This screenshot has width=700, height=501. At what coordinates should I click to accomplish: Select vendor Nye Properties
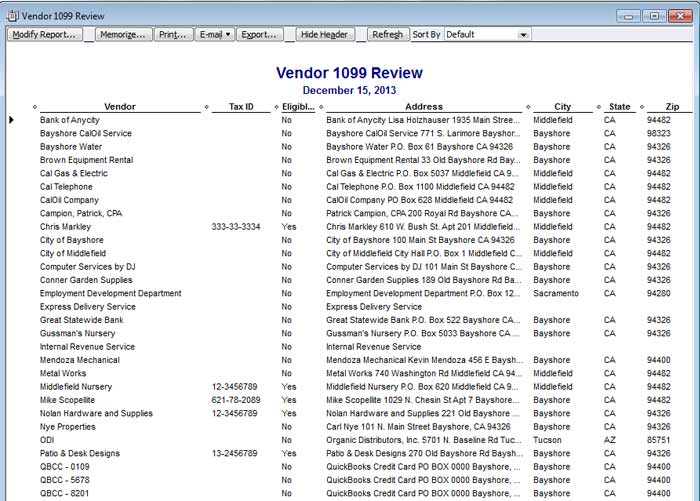click(67, 427)
